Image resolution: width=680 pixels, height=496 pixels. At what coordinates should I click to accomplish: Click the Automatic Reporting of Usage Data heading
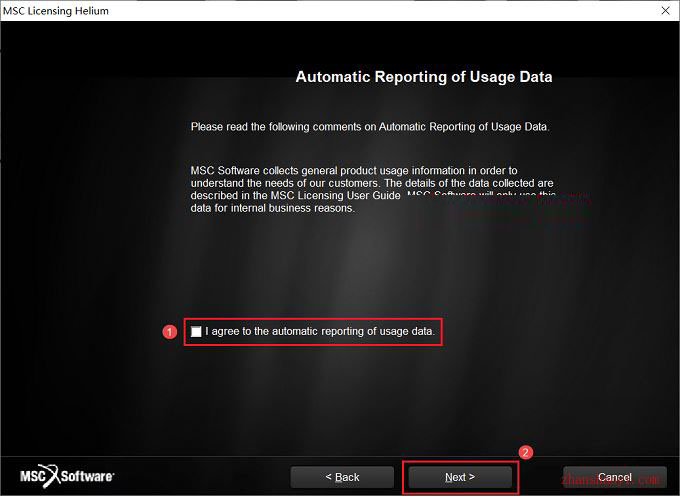tap(424, 77)
